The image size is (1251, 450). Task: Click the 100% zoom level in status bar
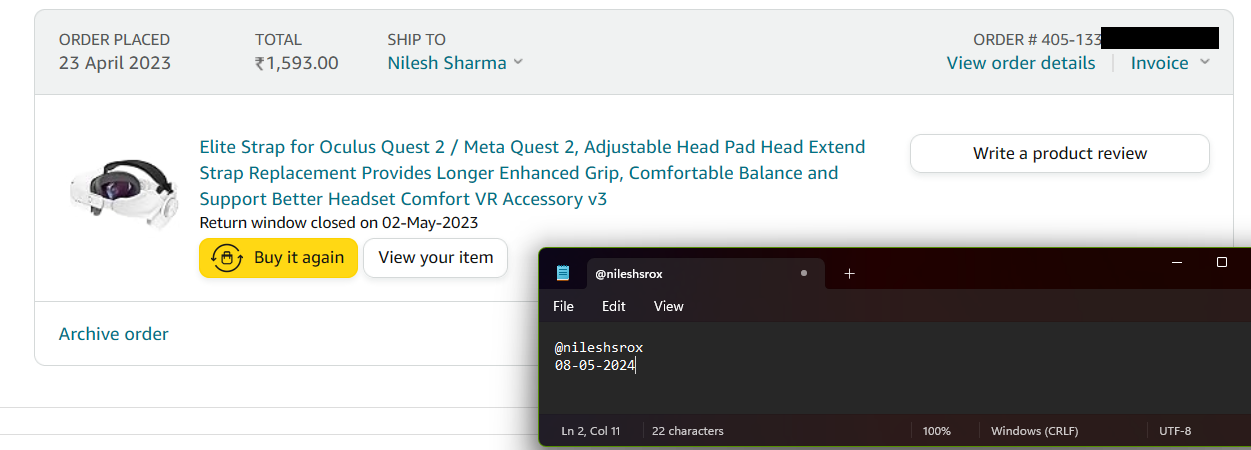pos(936,431)
